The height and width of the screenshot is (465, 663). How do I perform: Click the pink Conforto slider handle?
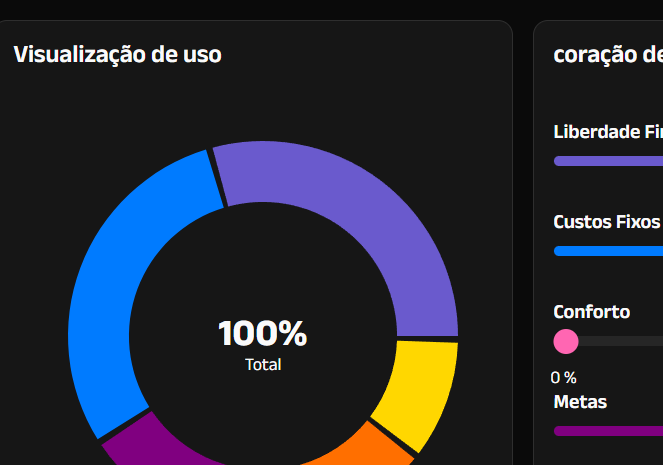565,342
